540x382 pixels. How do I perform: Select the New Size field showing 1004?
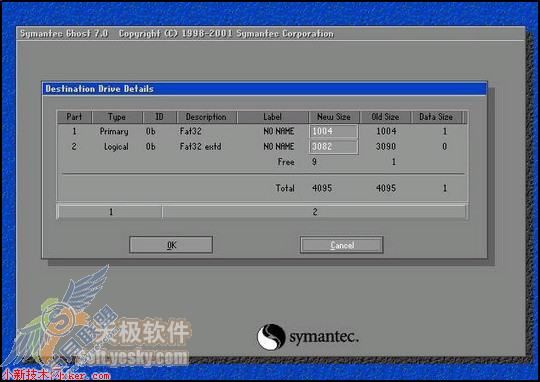[334, 131]
